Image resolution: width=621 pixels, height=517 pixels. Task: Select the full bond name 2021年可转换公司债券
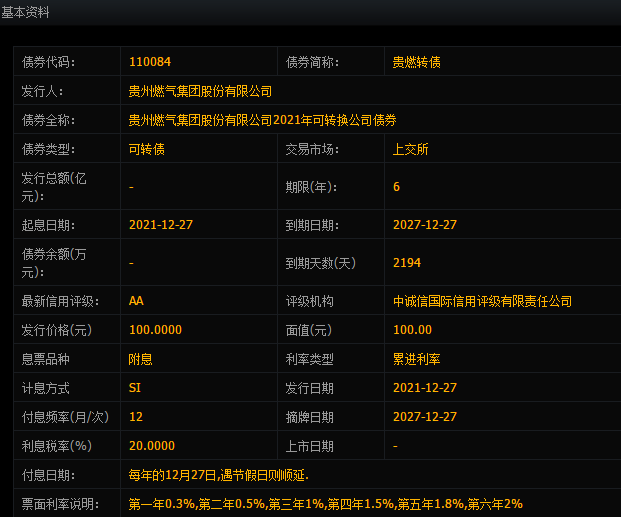point(335,120)
